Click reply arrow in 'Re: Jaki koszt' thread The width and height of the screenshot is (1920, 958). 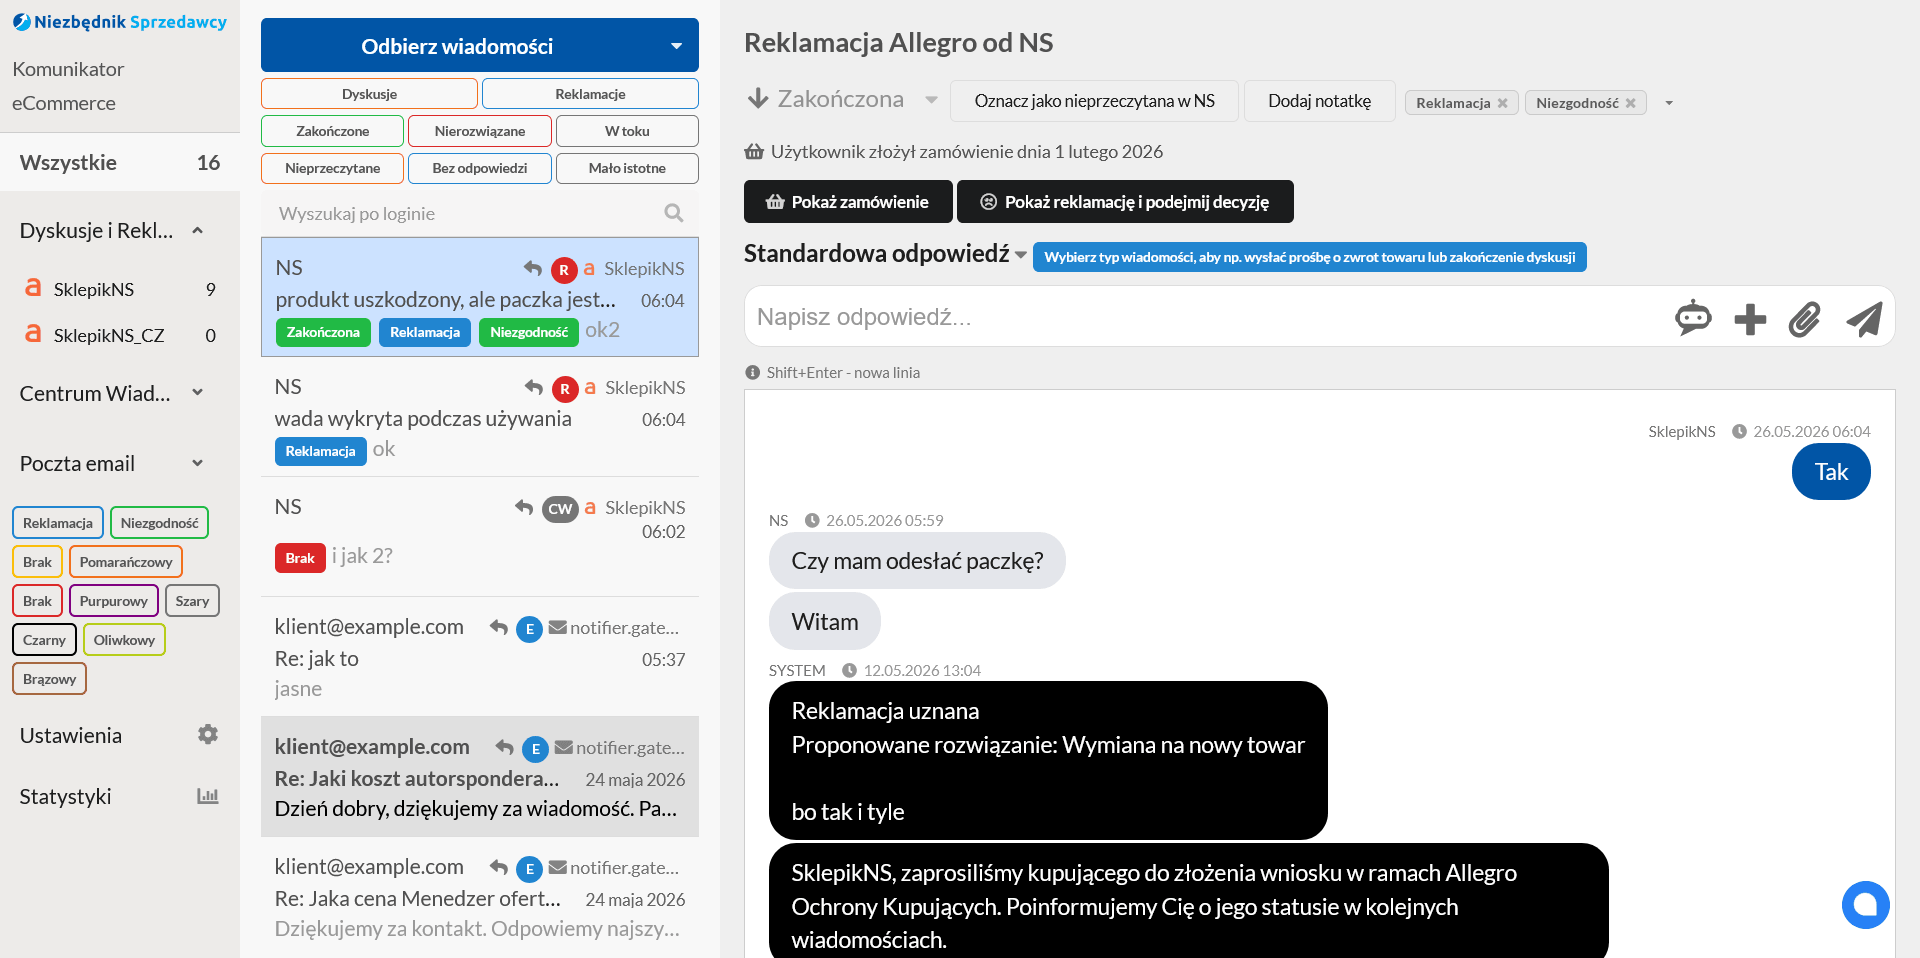(505, 747)
